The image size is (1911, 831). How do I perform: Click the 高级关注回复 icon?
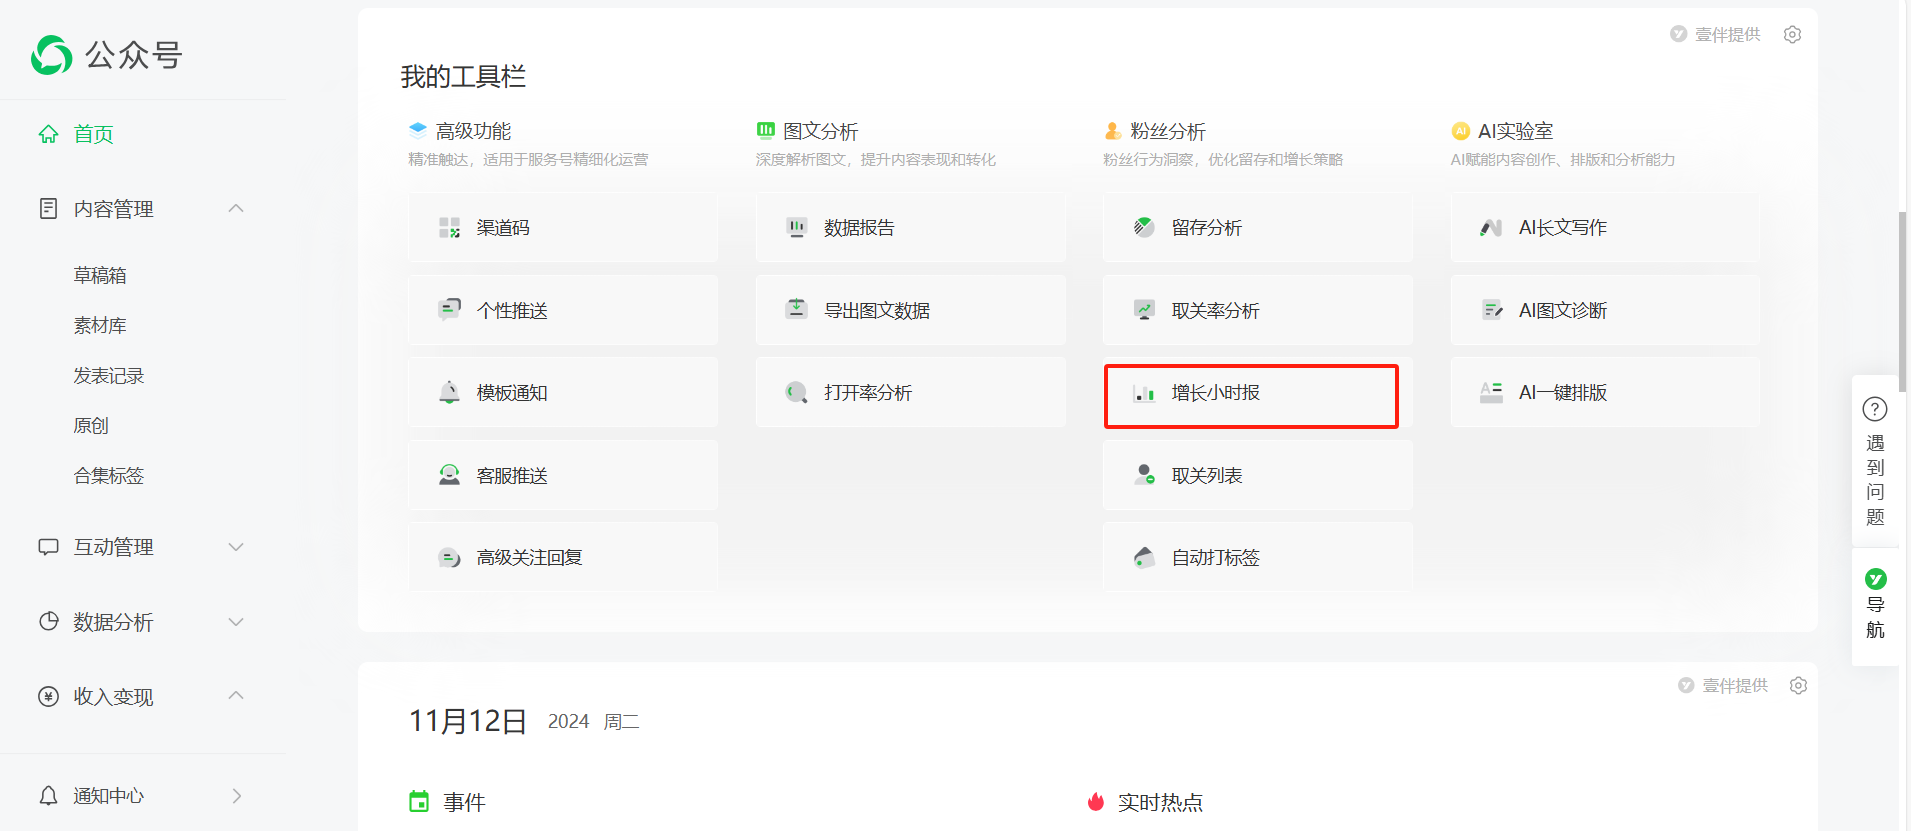[449, 557]
